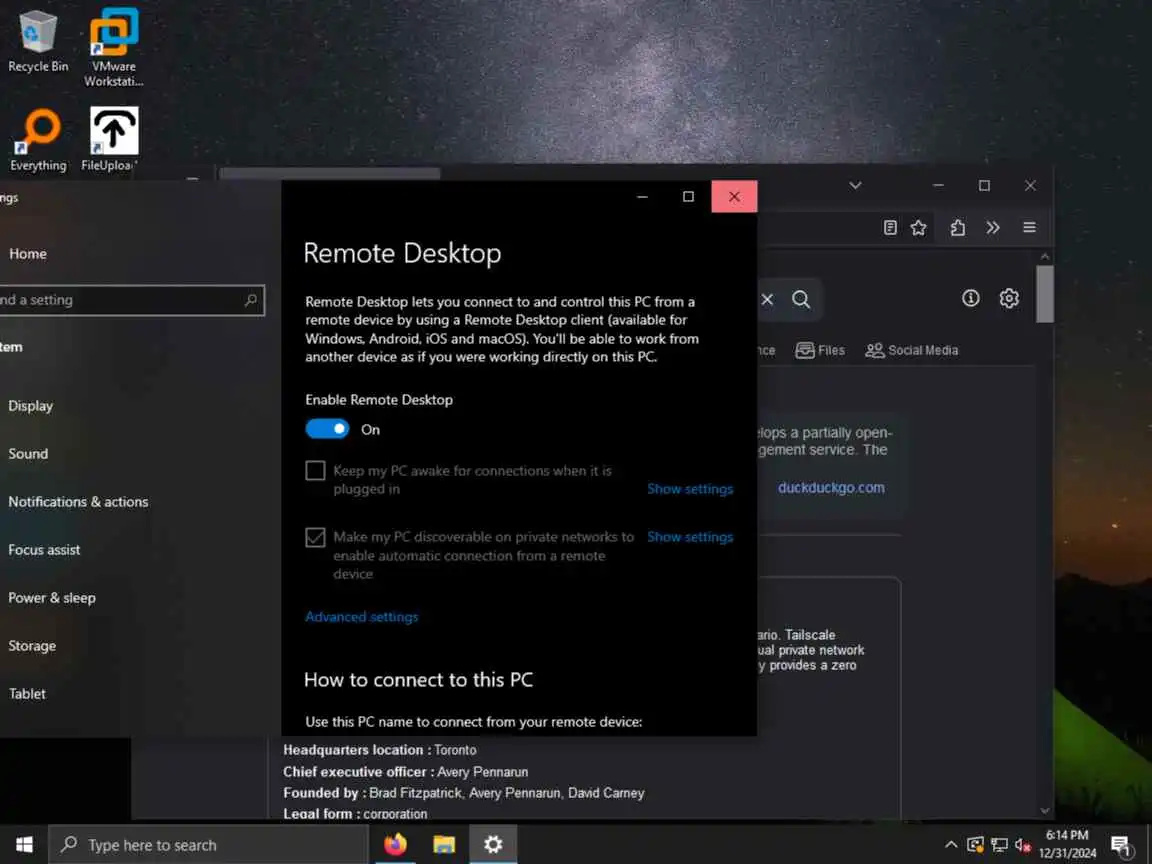Click the Settings gear taskbar icon
Image resolution: width=1152 pixels, height=864 pixels.
pyautogui.click(x=493, y=844)
